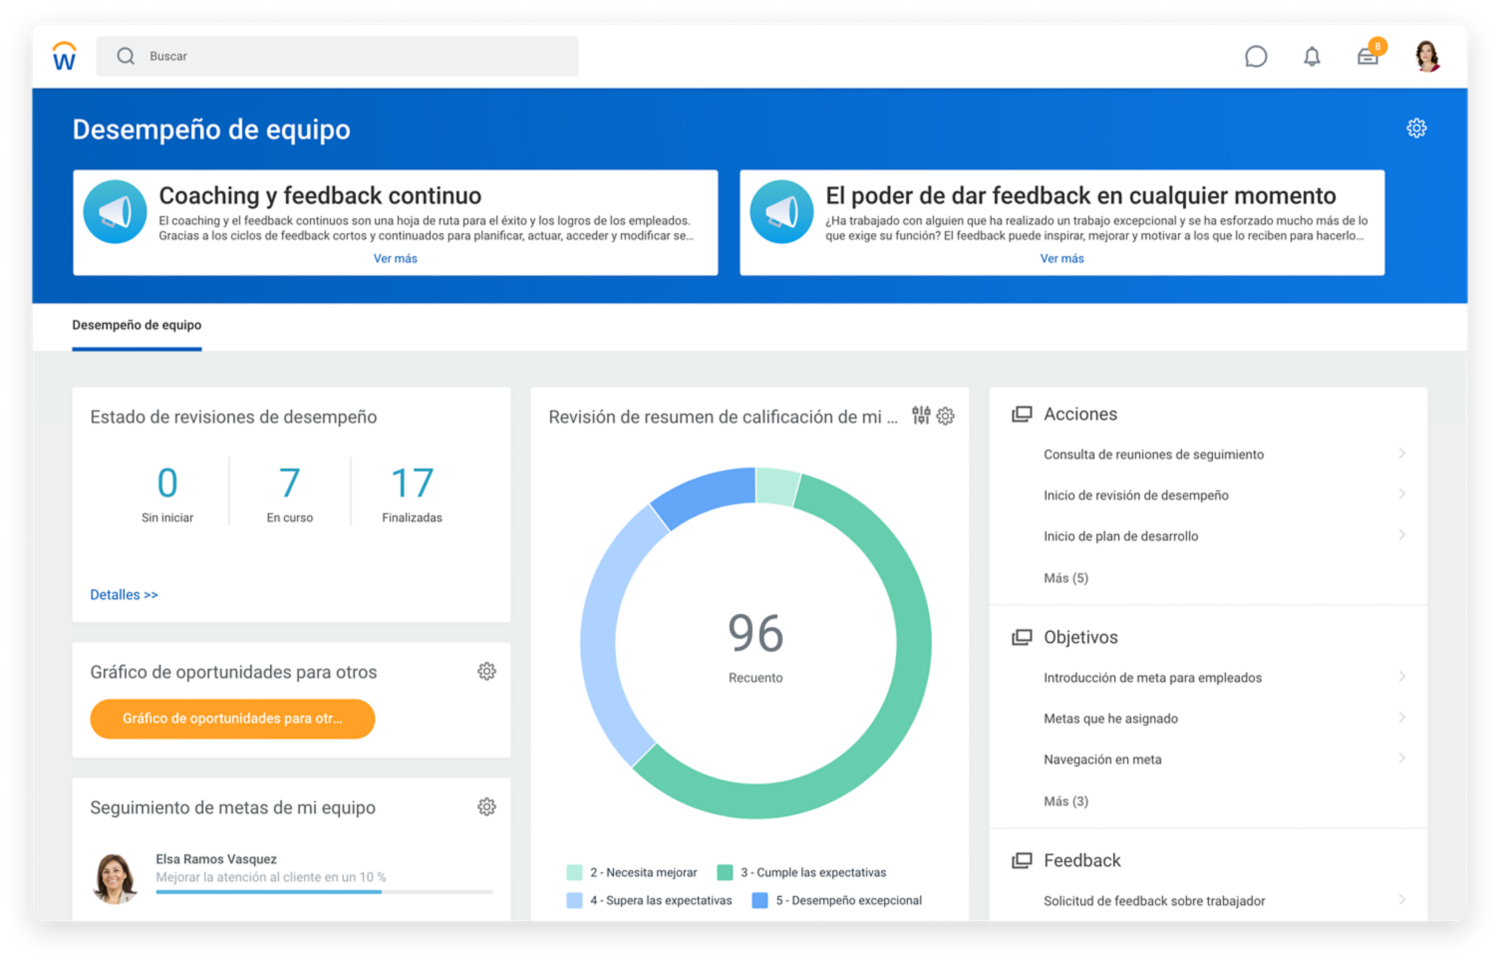
Task: Click chevron beside Introducción de meta para empleados
Action: [x=1402, y=676]
